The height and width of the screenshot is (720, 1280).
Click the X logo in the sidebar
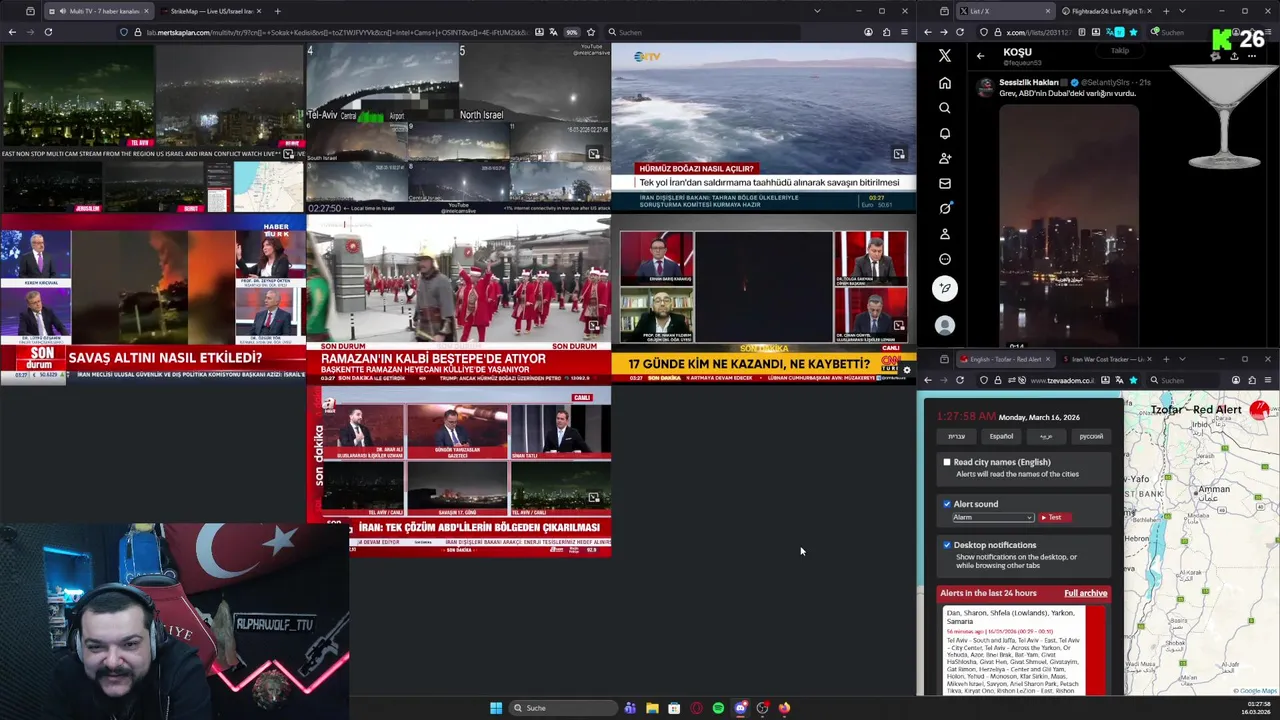[945, 56]
